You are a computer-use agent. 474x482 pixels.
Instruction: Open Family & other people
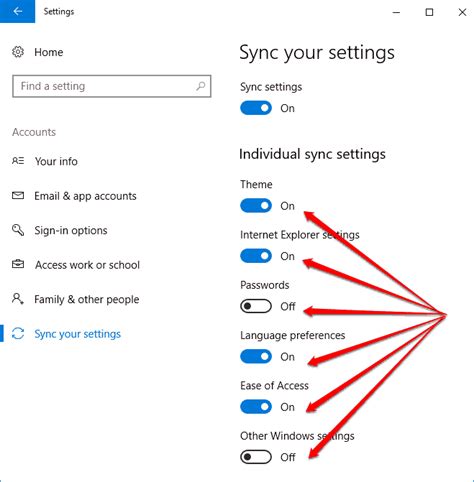87,299
